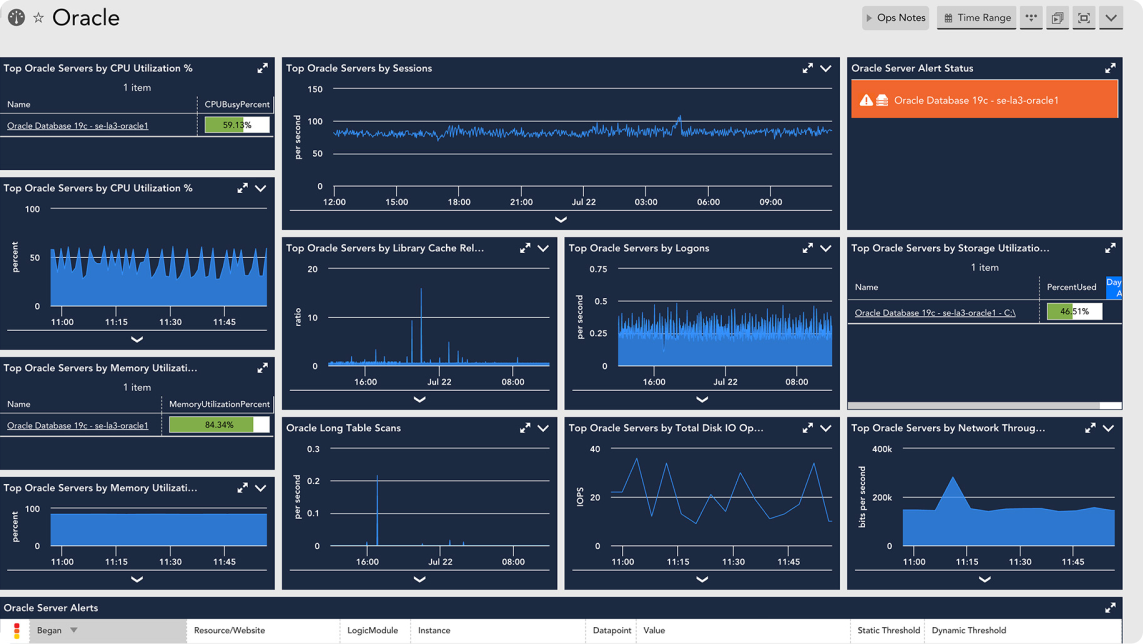Image resolution: width=1143 pixels, height=644 pixels.
Task: Toggle the Ops Notes button
Action: click(895, 18)
